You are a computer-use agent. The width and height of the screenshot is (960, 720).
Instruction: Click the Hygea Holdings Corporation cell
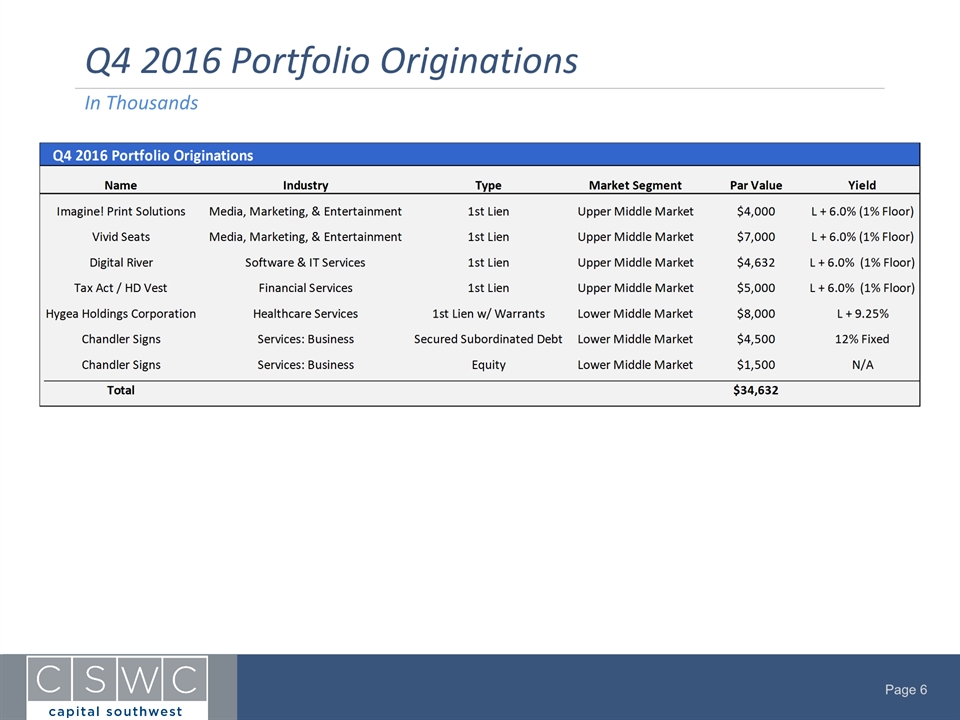tap(120, 313)
